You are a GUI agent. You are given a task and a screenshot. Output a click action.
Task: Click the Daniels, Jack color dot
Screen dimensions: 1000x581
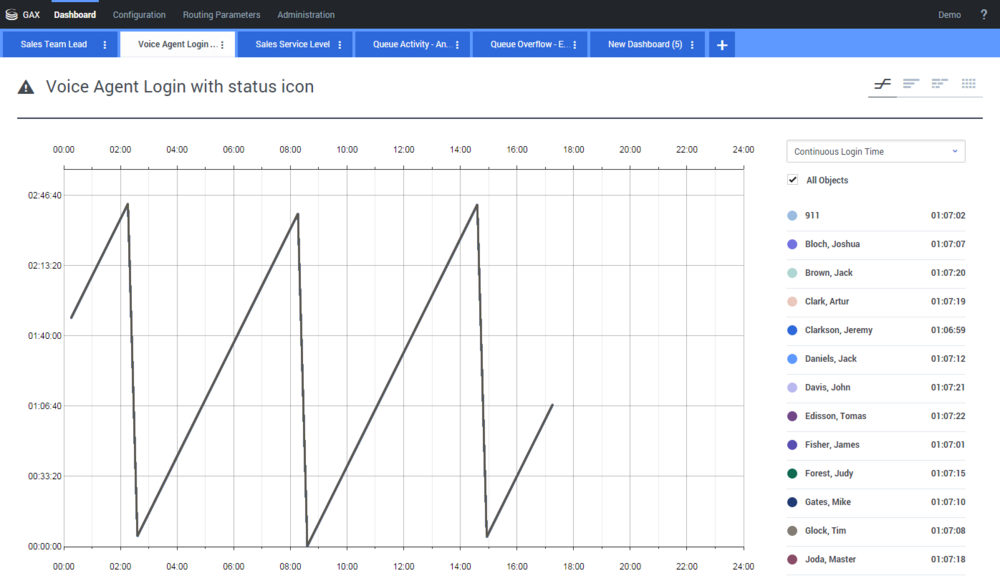792,359
